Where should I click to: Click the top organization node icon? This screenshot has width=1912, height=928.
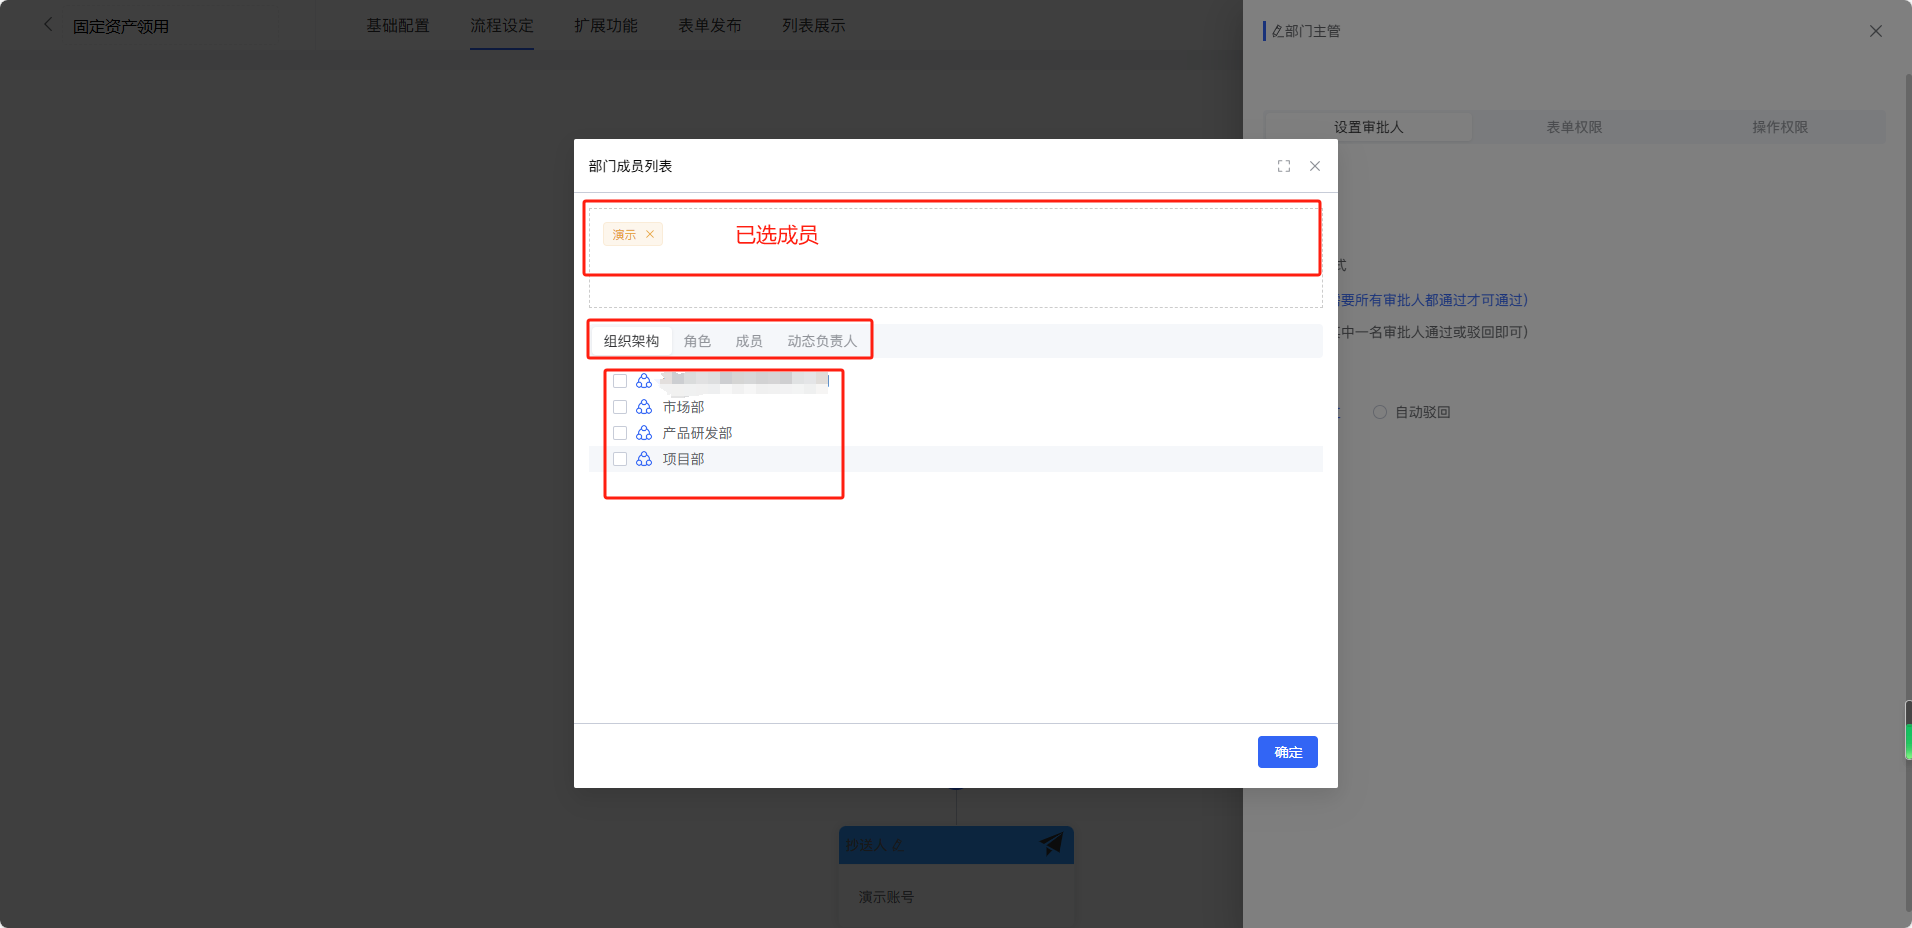[x=644, y=381]
